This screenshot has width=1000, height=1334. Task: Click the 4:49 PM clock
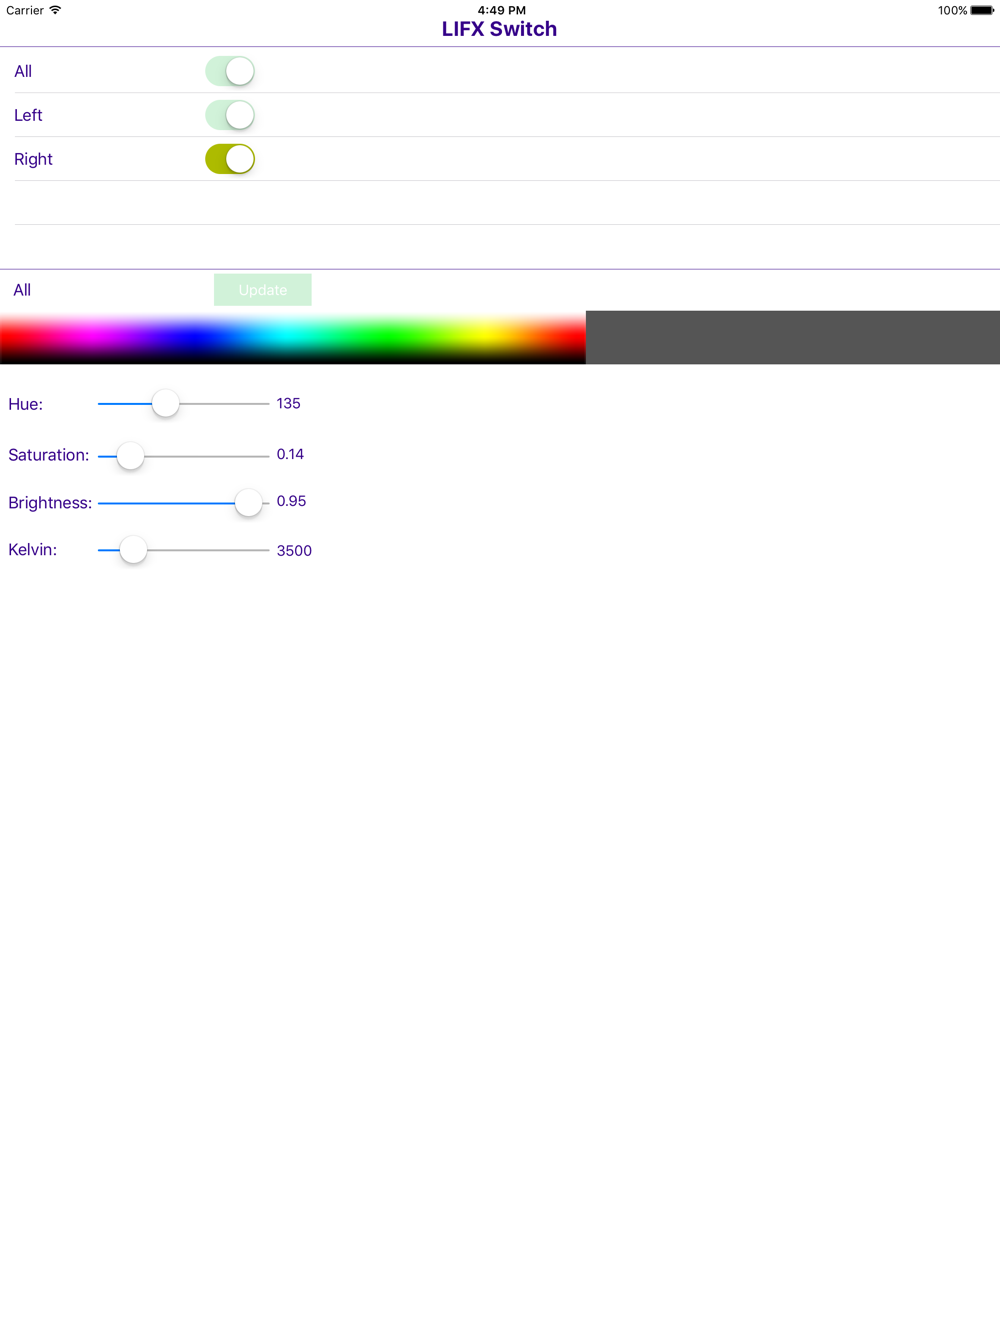[x=501, y=10]
